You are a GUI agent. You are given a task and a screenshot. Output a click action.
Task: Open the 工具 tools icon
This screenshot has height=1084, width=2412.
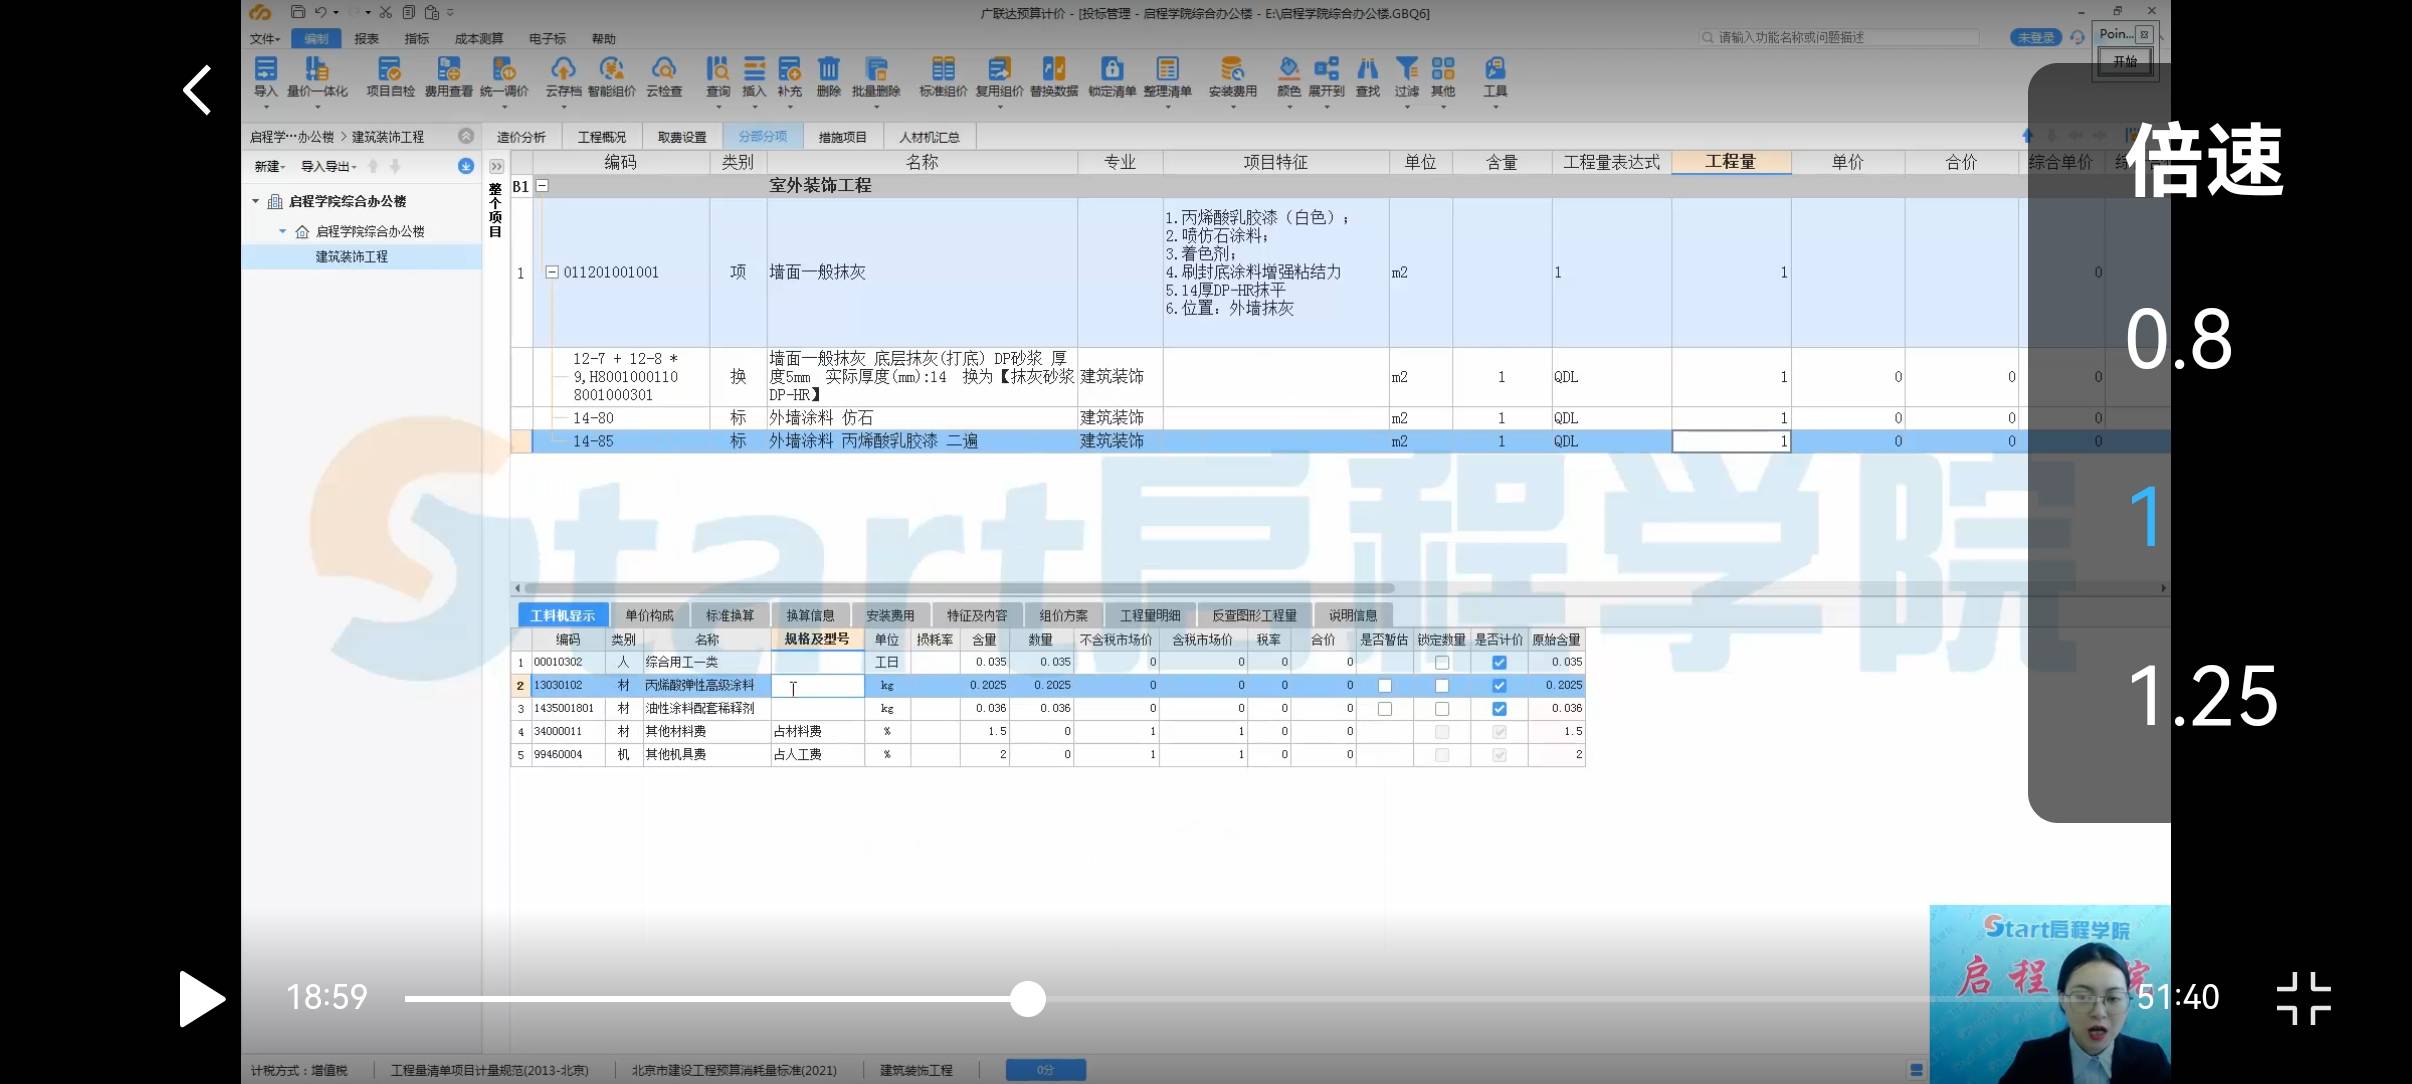(x=1495, y=76)
